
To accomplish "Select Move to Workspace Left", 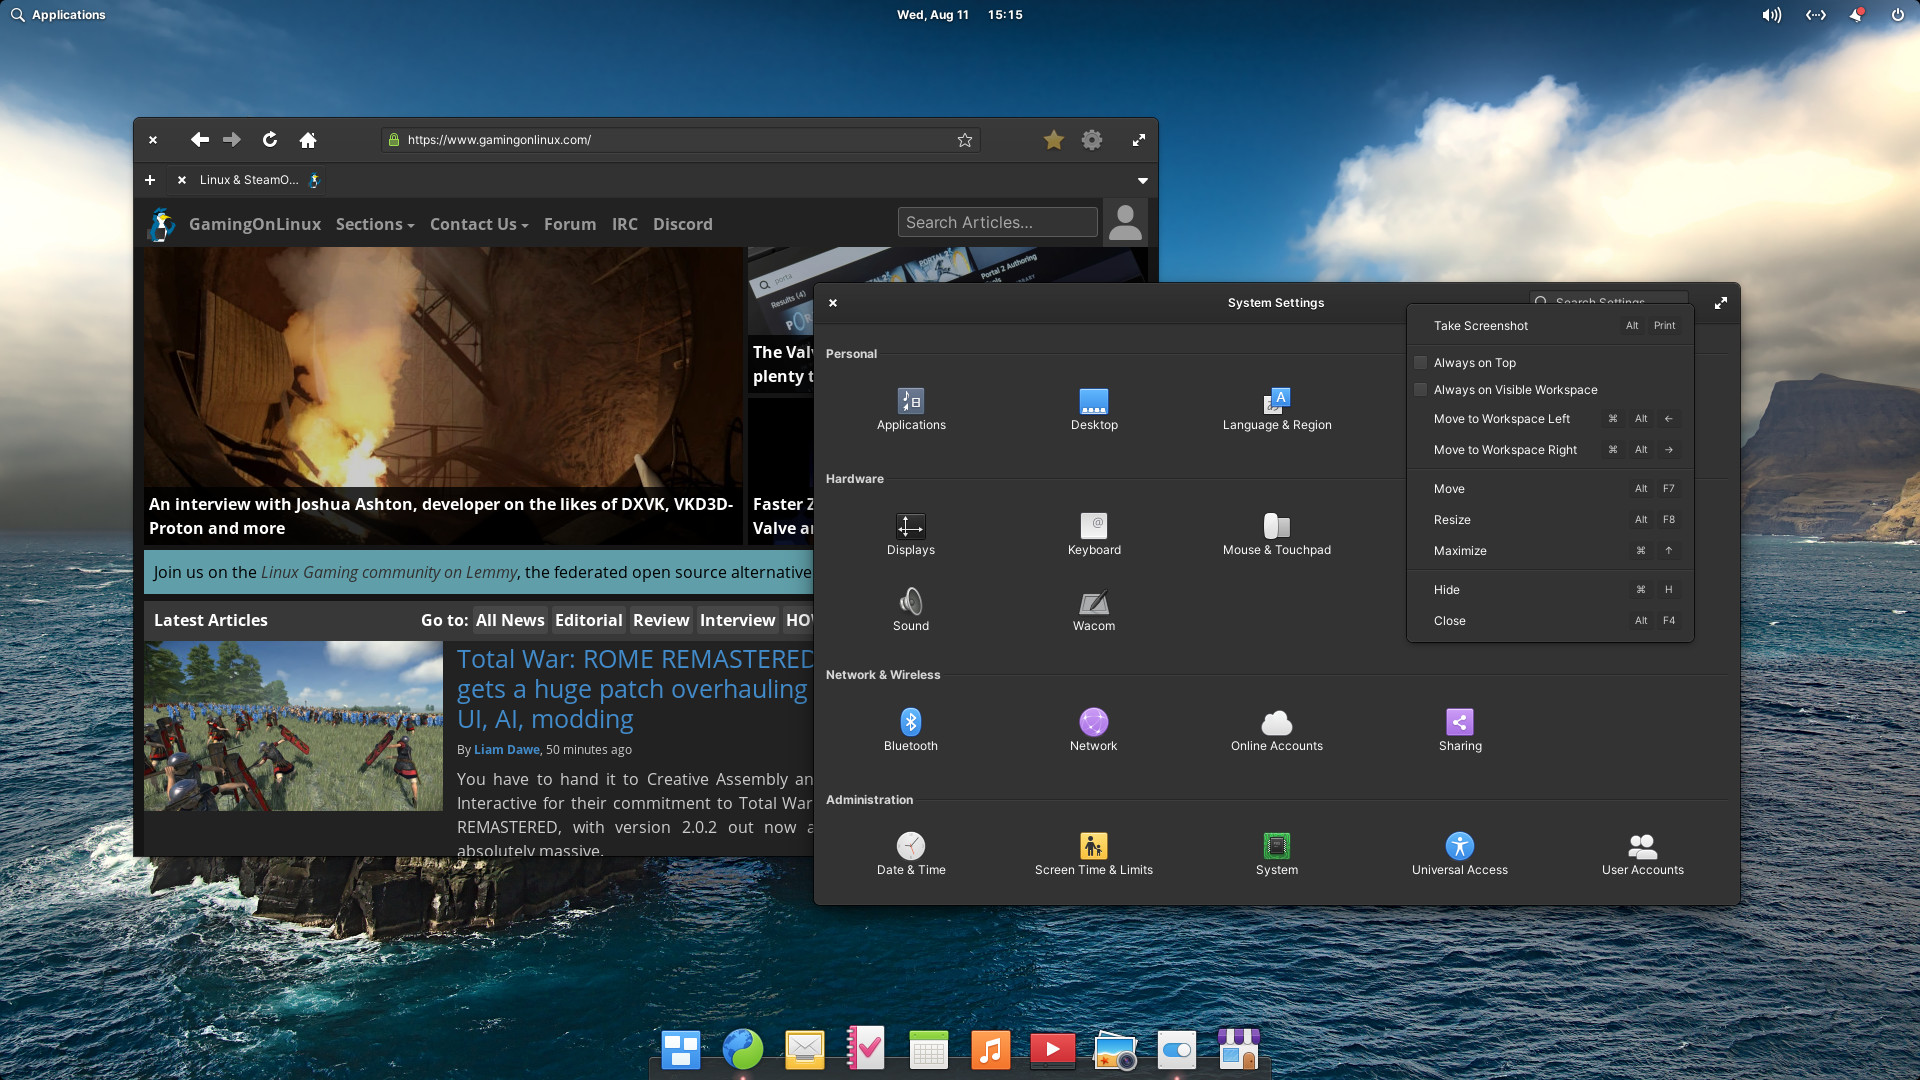I will coord(1550,419).
